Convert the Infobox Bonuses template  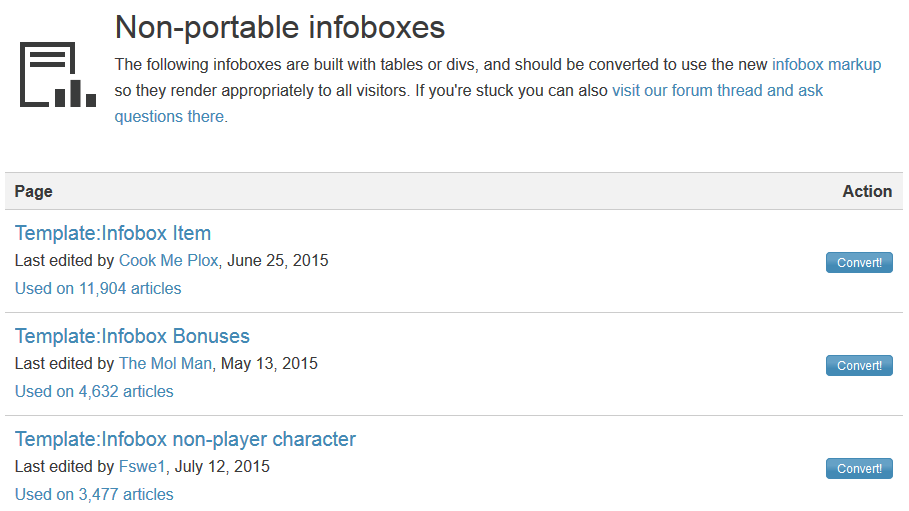(859, 366)
